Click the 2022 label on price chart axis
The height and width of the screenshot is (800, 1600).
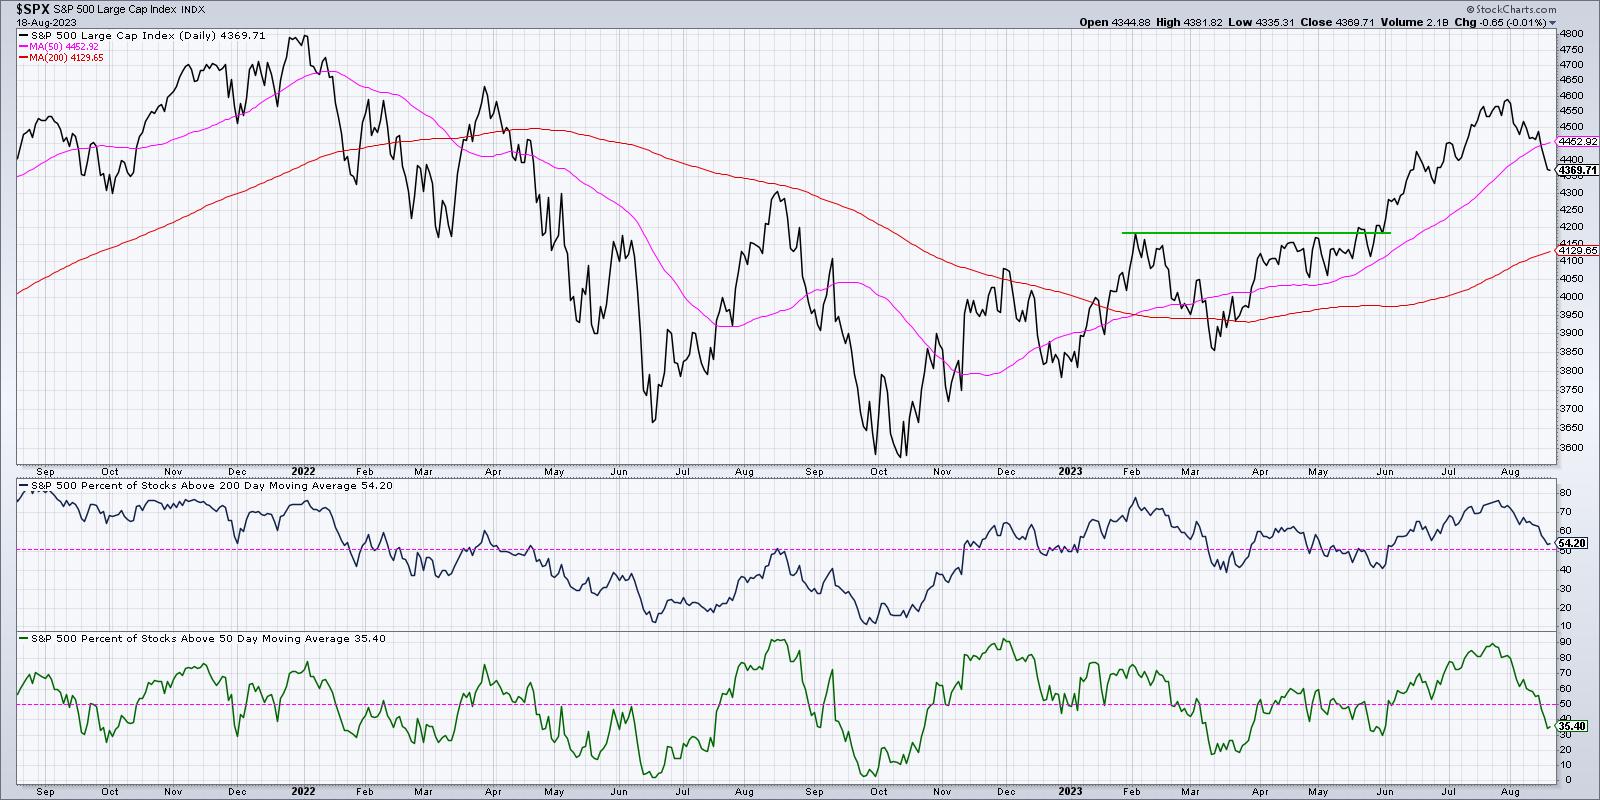pos(303,470)
